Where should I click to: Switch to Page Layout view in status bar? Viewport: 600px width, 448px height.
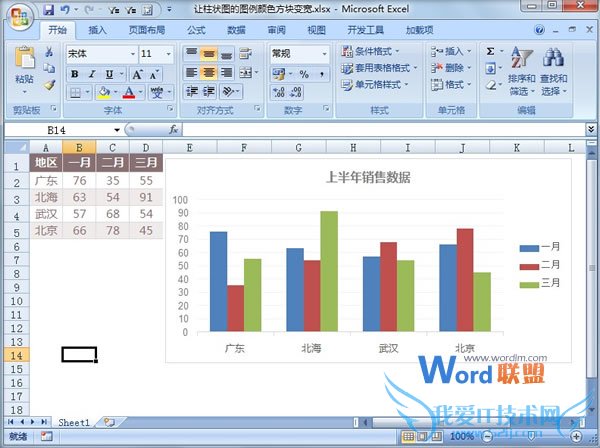click(x=422, y=436)
